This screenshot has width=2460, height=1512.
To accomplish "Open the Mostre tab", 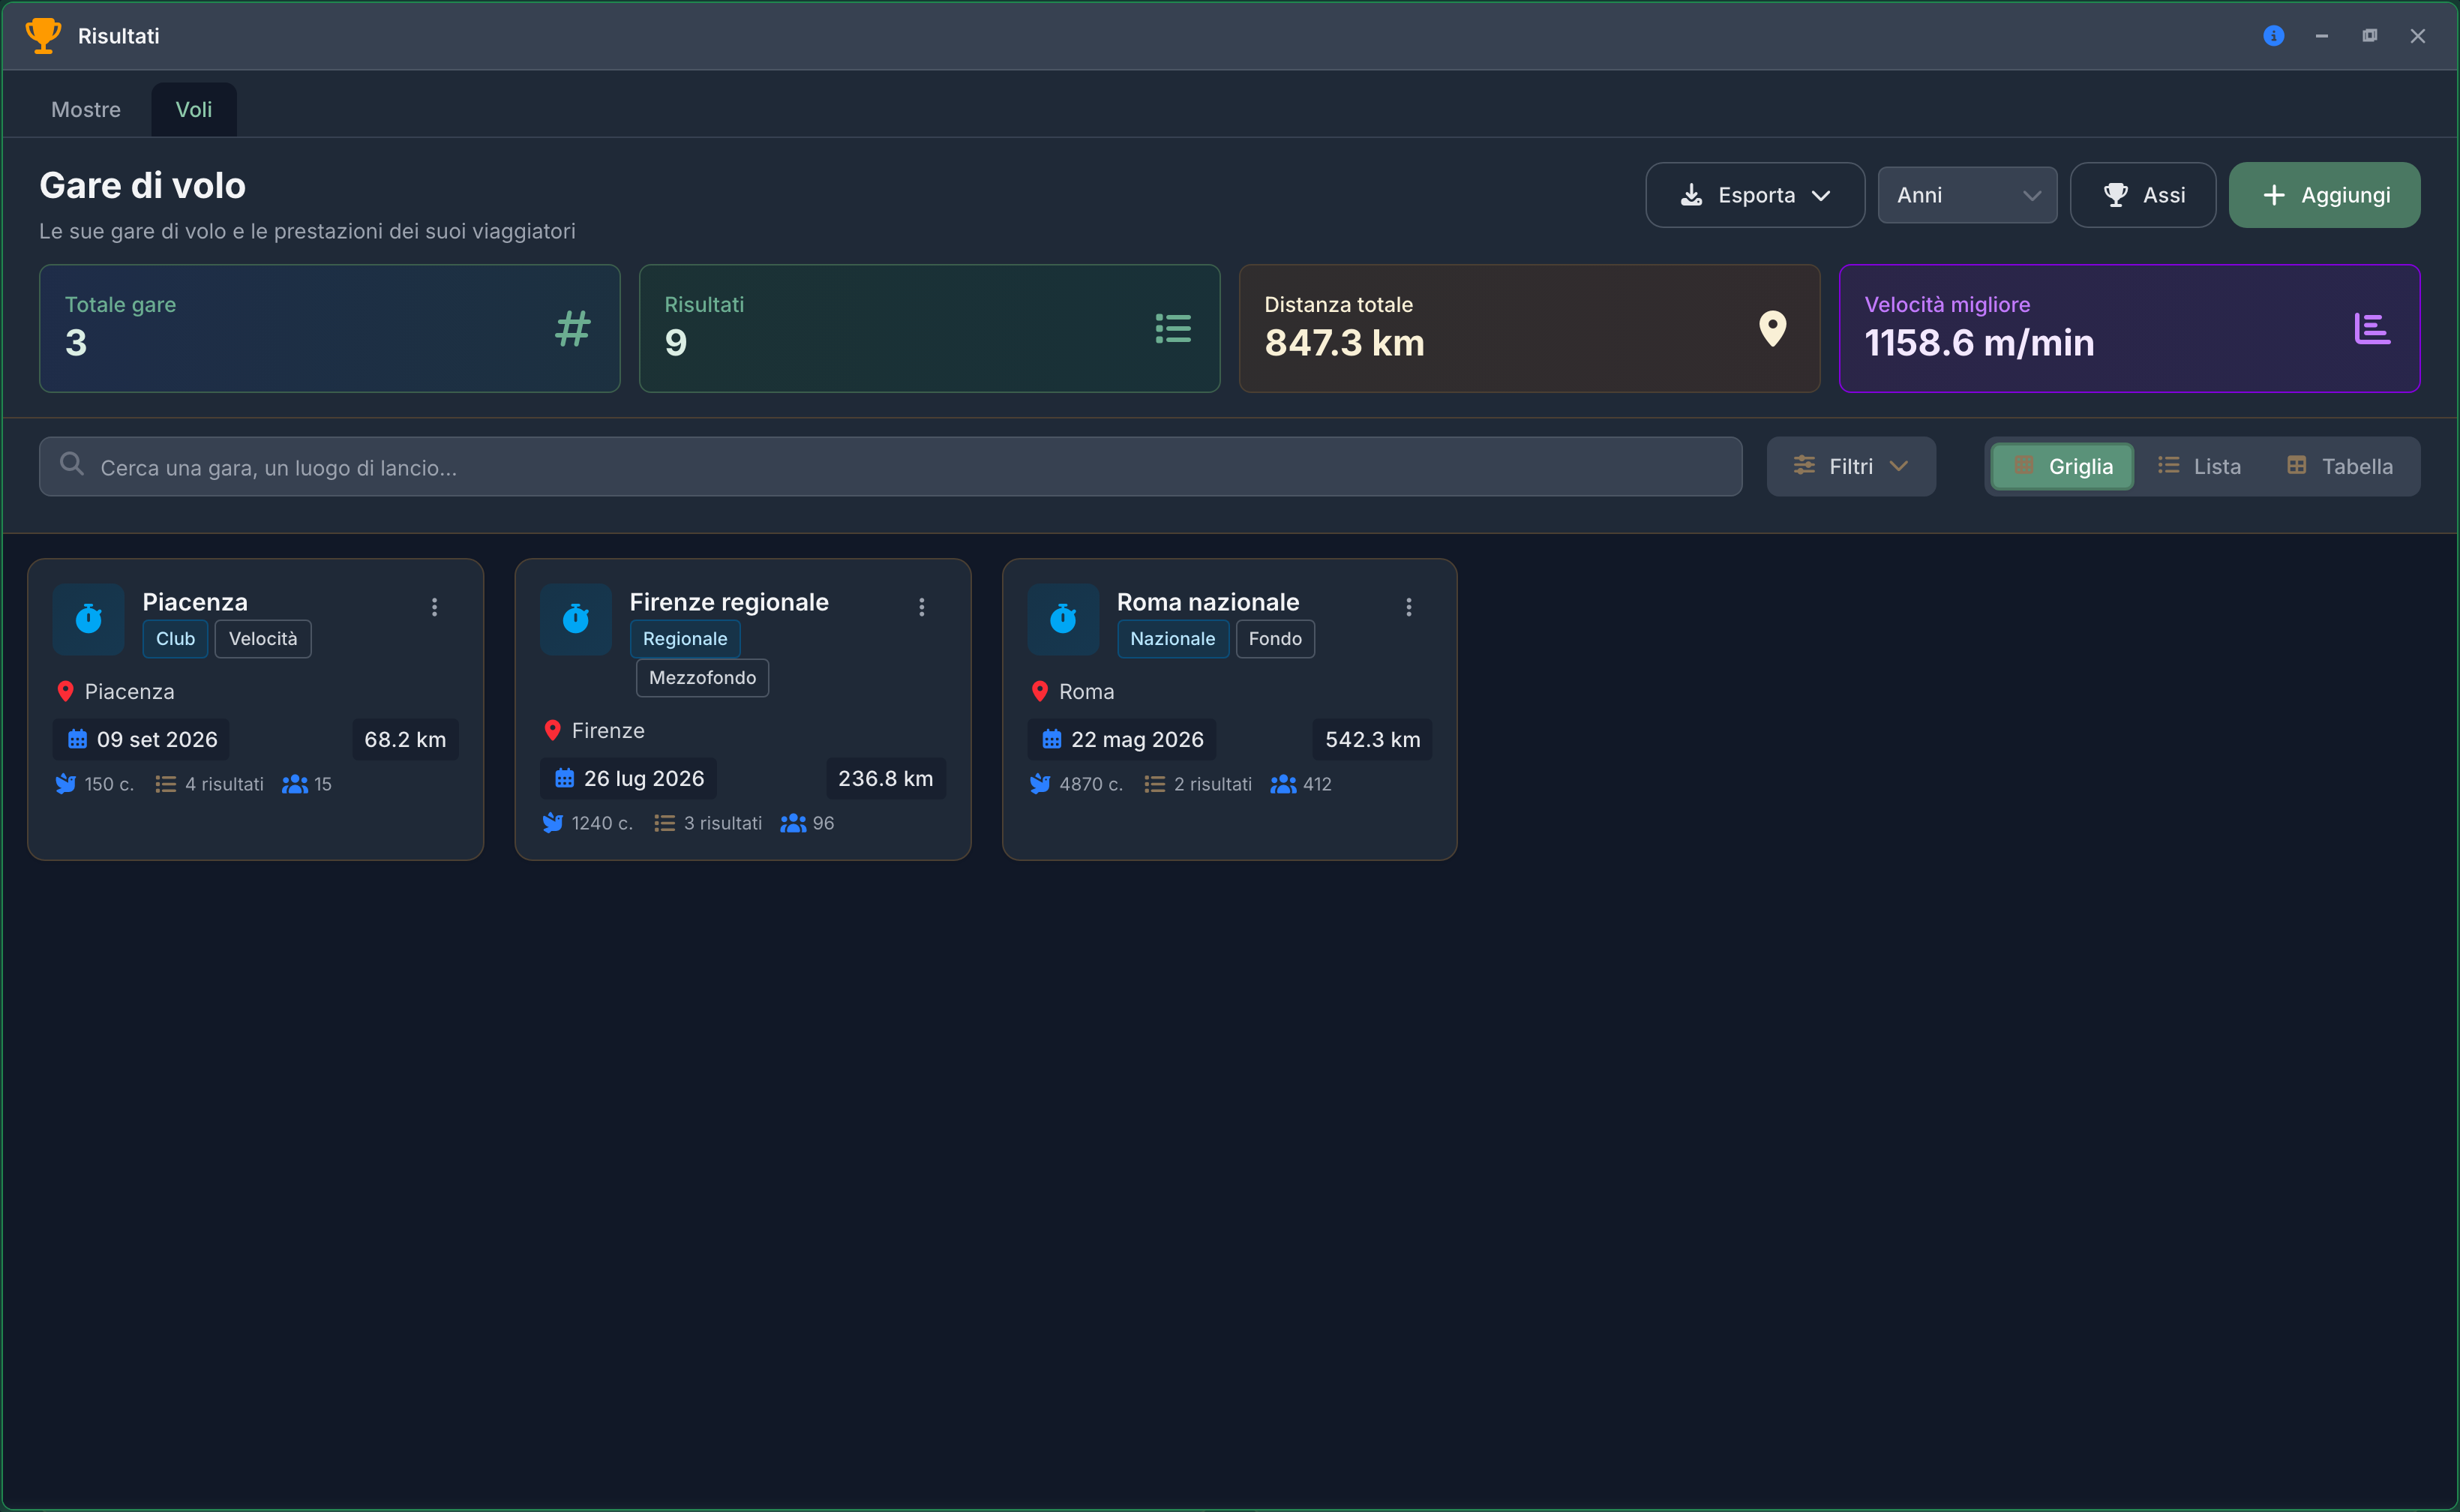I will (x=86, y=110).
